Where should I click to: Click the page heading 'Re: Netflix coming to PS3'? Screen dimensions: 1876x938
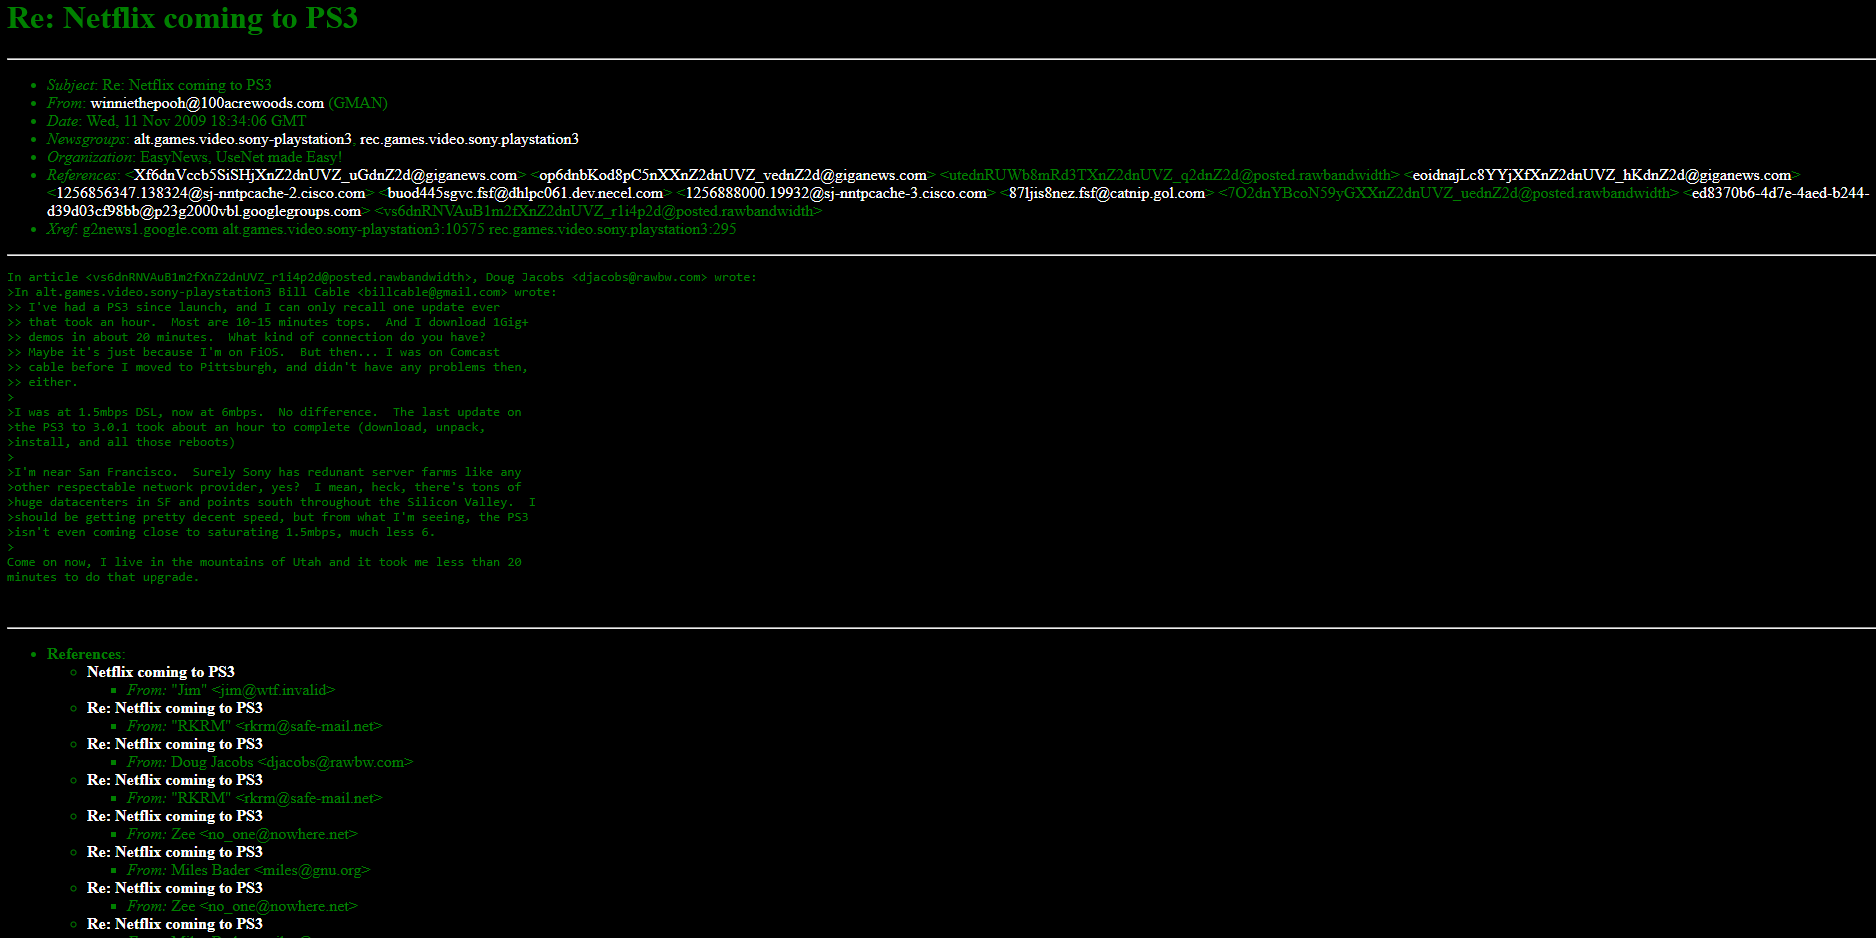coord(183,18)
